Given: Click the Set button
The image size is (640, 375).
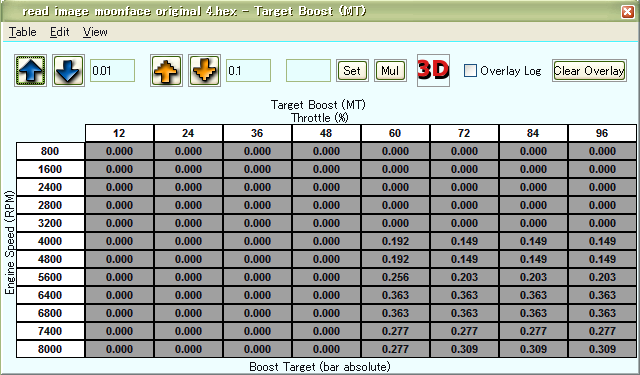Looking at the screenshot, I should click(352, 71).
